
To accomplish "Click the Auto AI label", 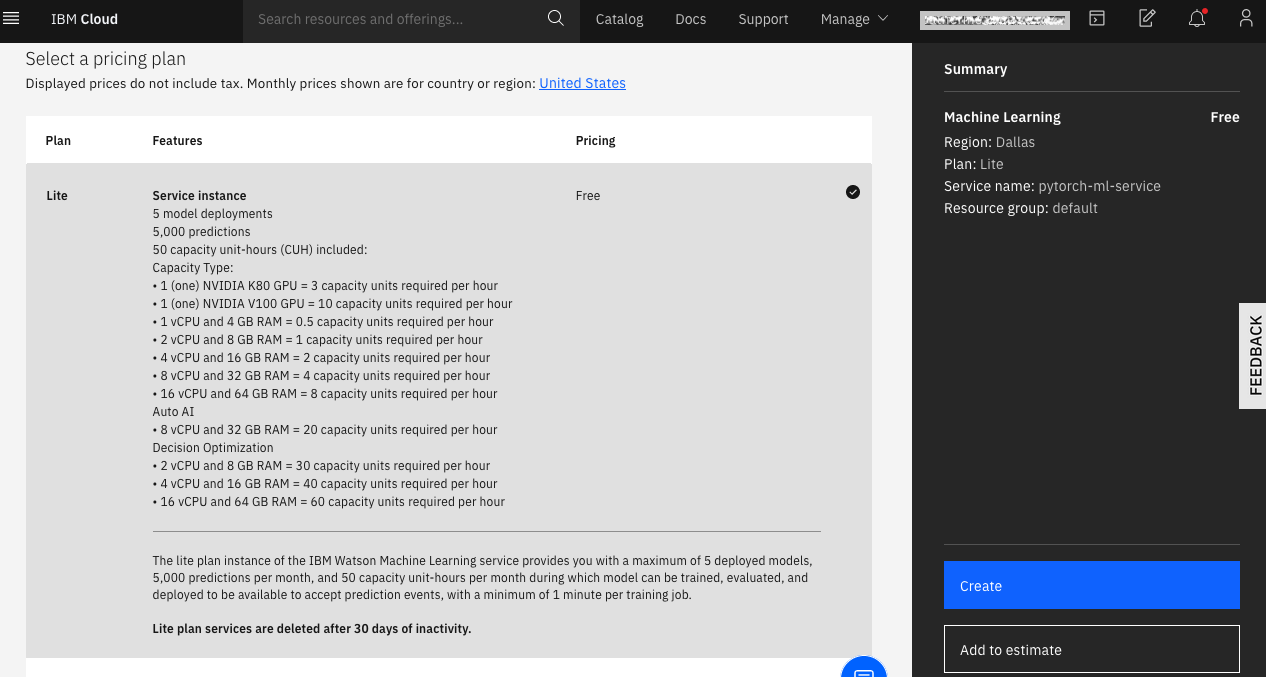I will [173, 412].
